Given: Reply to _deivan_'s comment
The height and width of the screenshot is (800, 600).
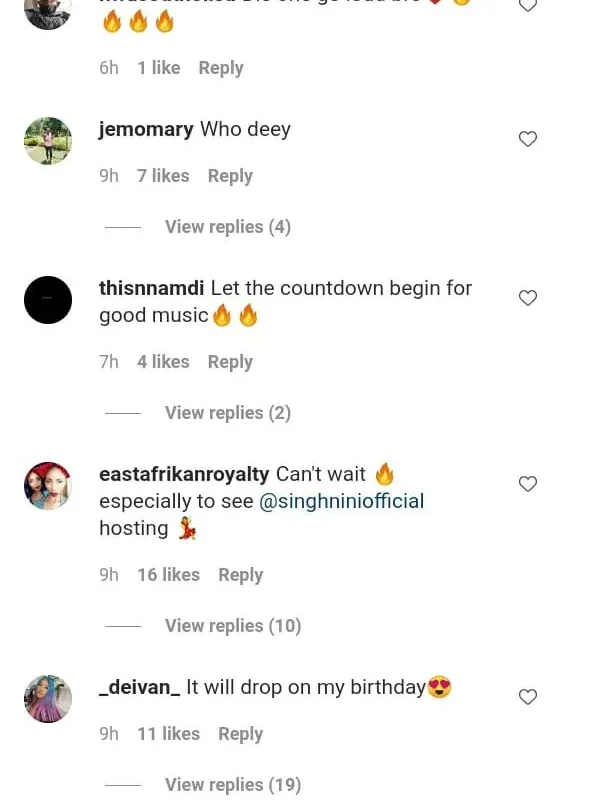Looking at the screenshot, I should coord(241,734).
